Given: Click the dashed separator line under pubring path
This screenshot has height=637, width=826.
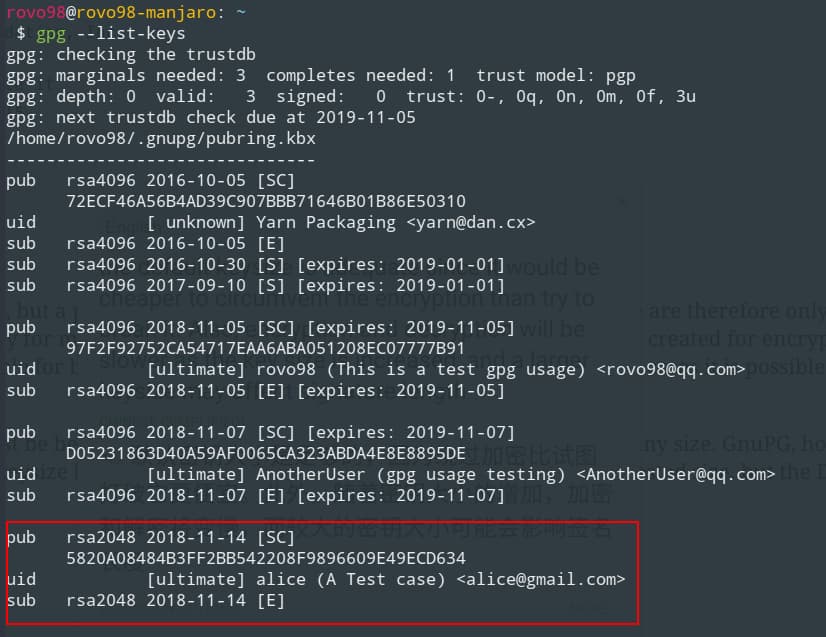Looking at the screenshot, I should (160, 159).
